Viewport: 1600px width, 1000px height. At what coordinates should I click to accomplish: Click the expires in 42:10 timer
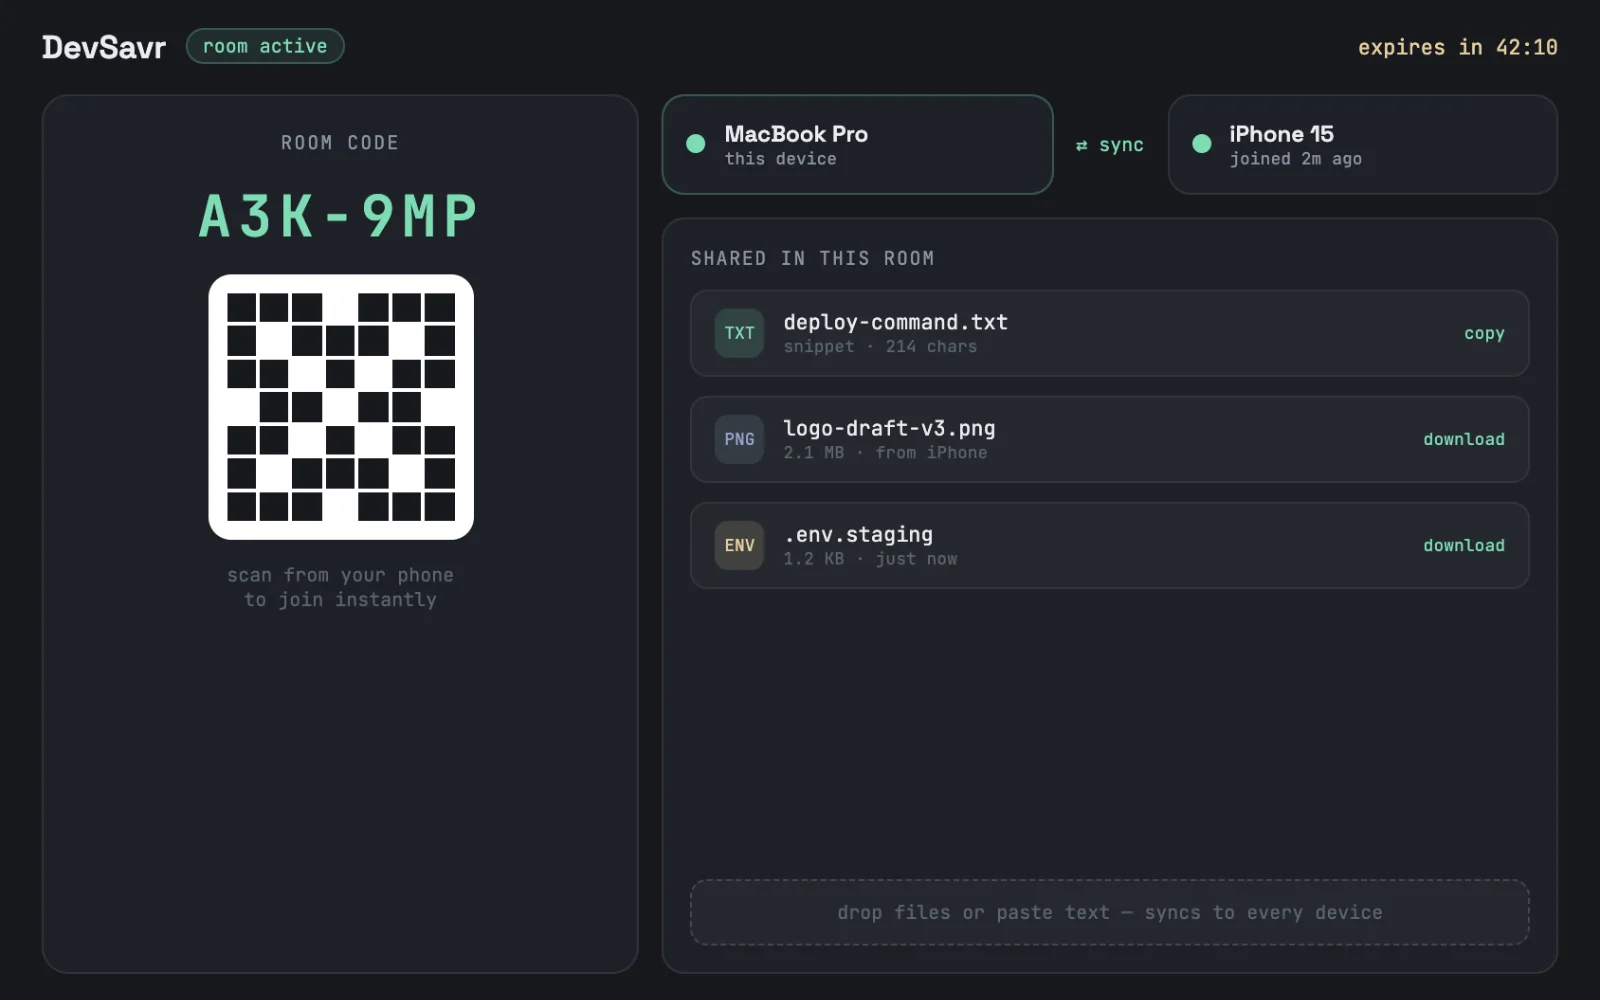(x=1458, y=47)
